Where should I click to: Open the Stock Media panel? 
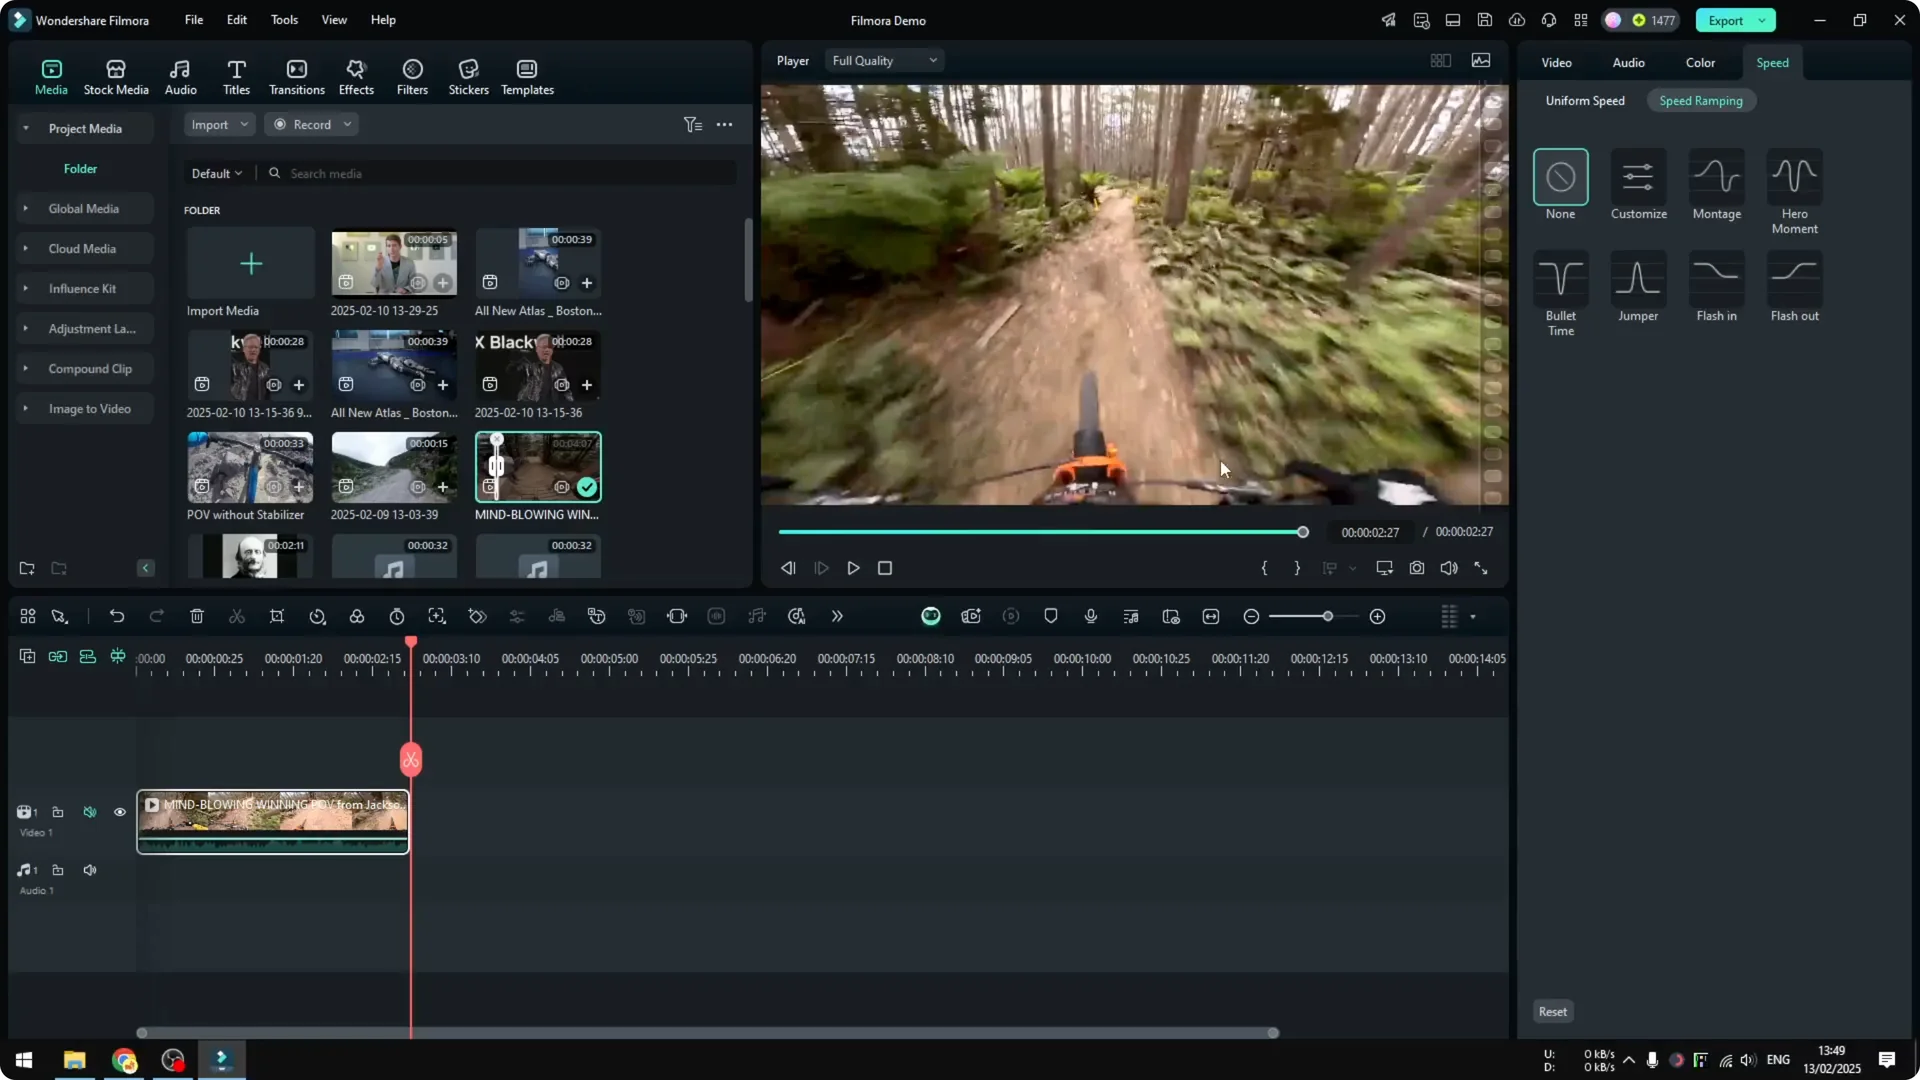click(x=114, y=75)
